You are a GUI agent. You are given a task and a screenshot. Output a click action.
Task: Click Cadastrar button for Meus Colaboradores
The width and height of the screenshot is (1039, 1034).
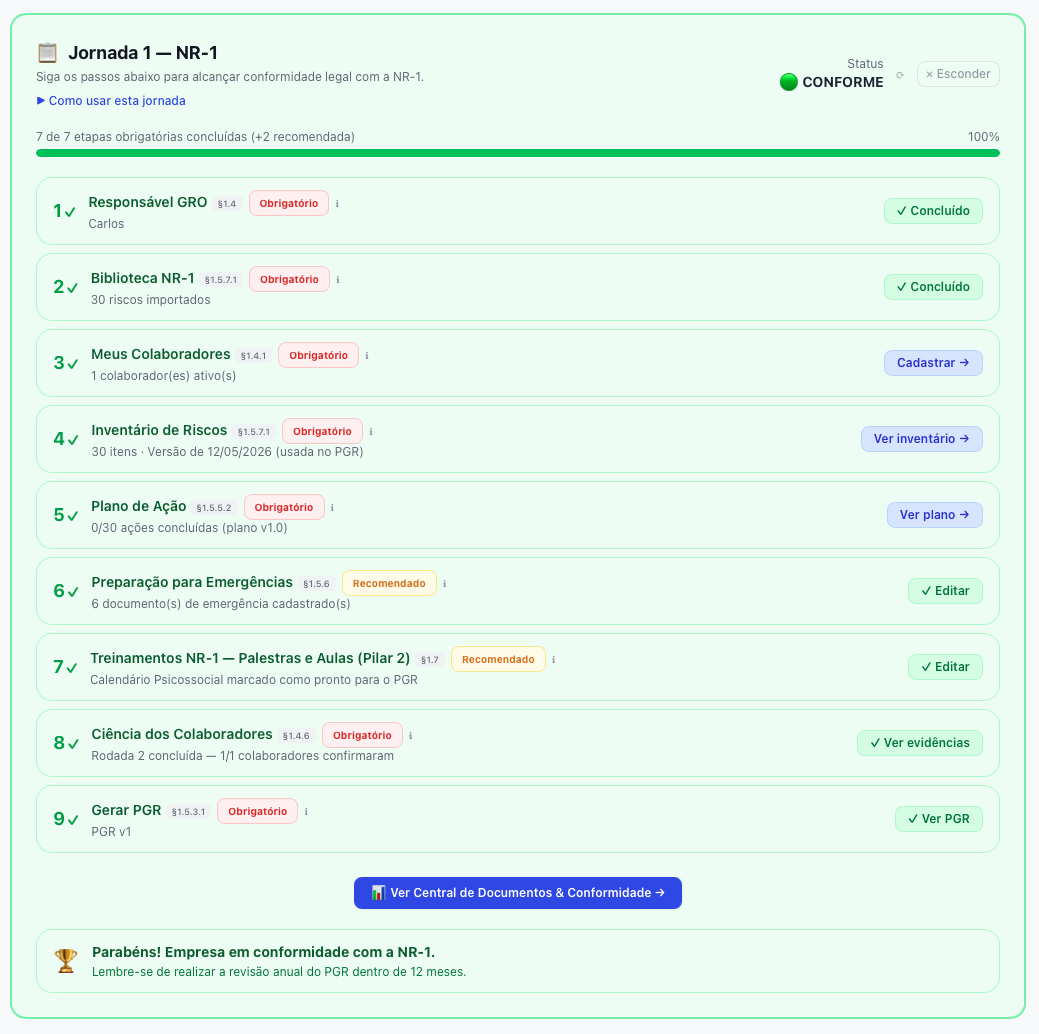click(x=933, y=363)
